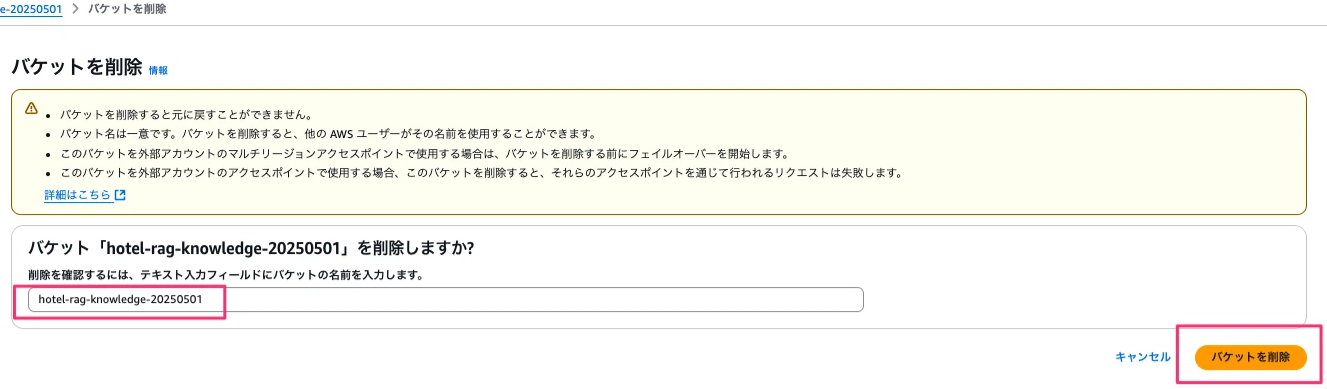Cancel deletion with the キャンセル button
Viewport: 1327px width, 389px height.
pyautogui.click(x=1143, y=357)
